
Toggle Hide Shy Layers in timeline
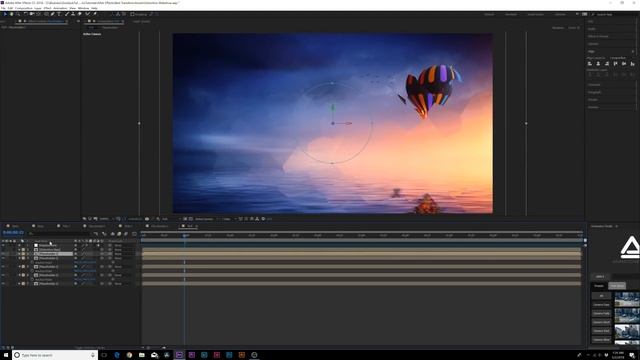pyautogui.click(x=112, y=233)
